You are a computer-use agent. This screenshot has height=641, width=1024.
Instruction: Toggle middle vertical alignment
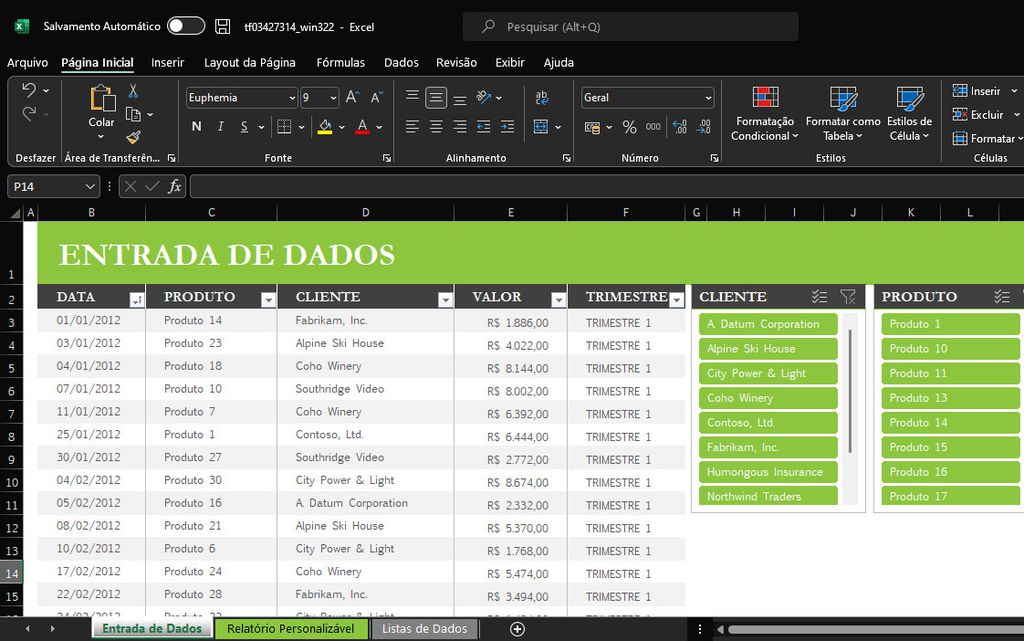[436, 98]
